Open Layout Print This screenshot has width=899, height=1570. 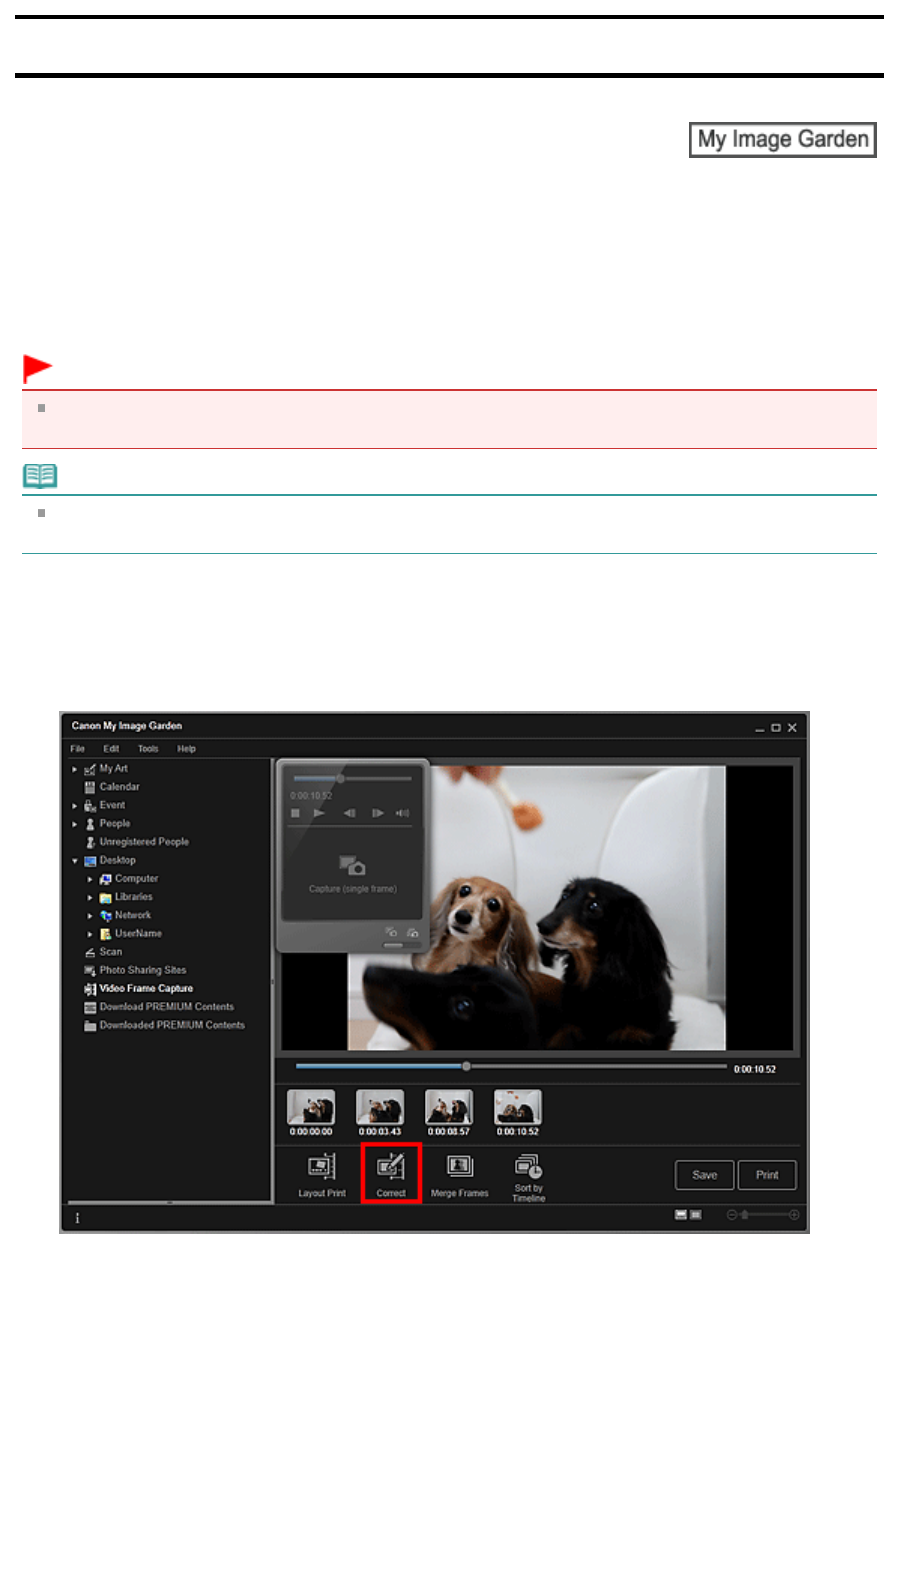click(x=321, y=1174)
